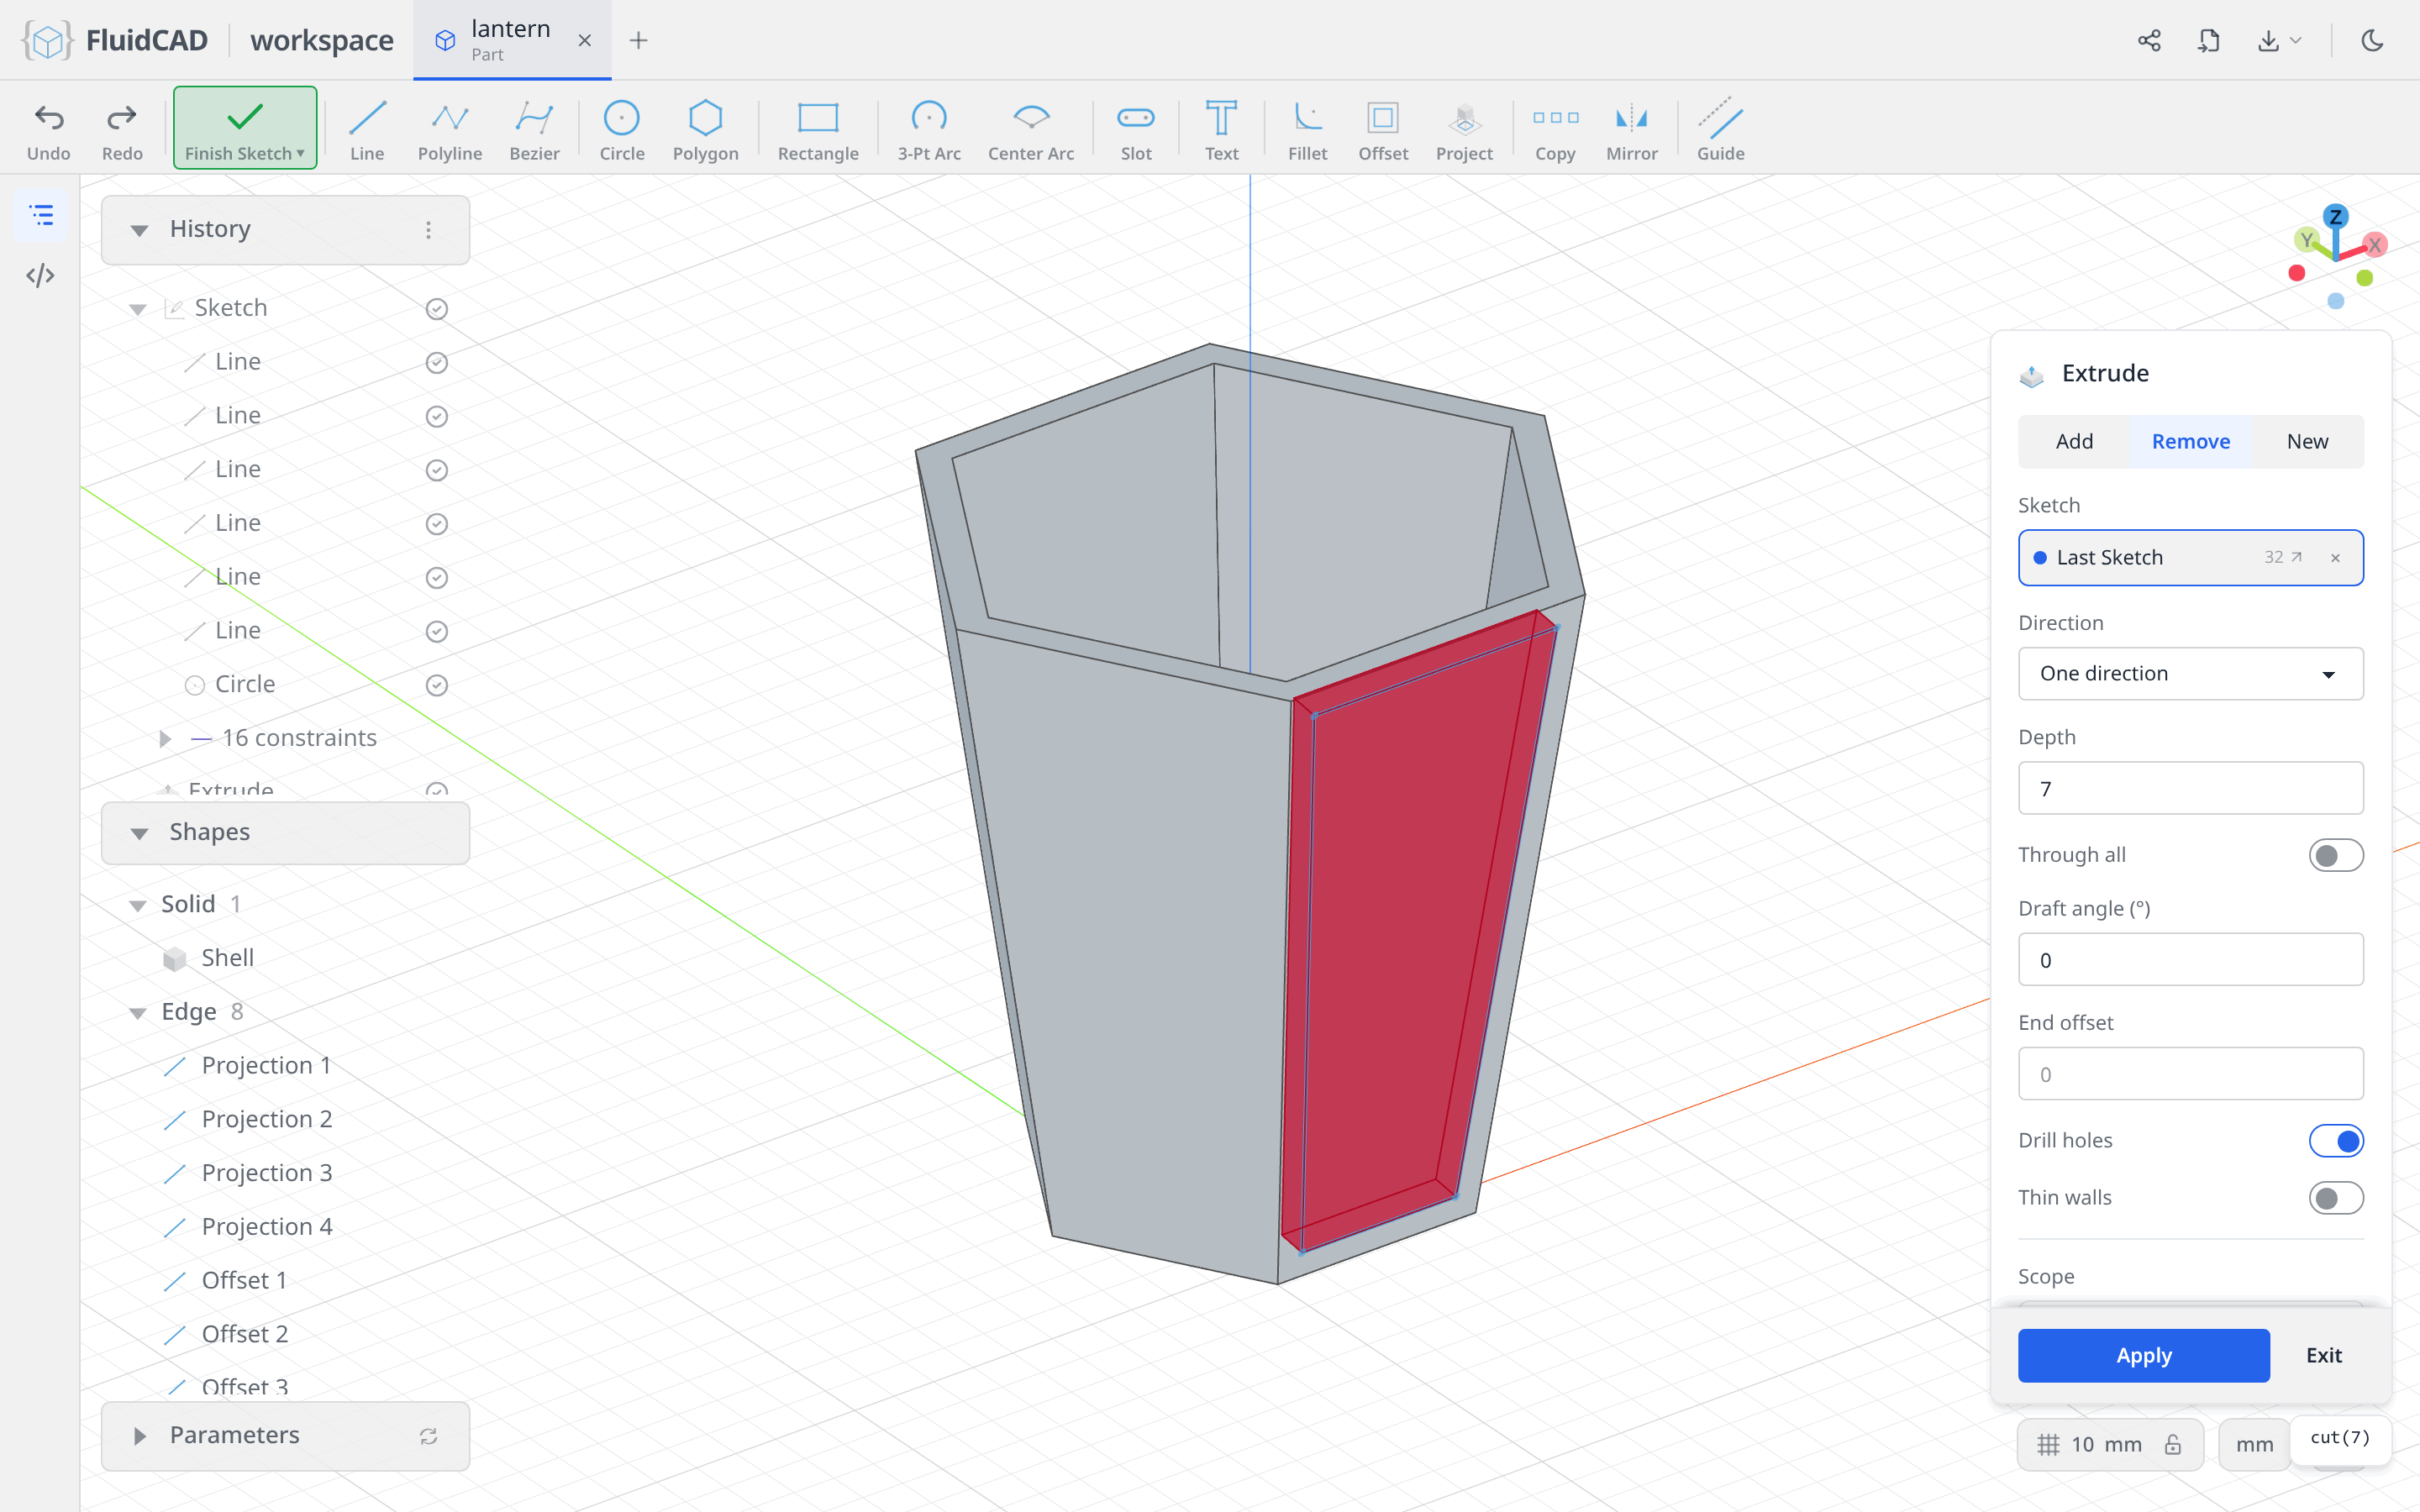Toggle the Sketch history item checkmark
This screenshot has height=1512, width=2420.
[x=436, y=309]
